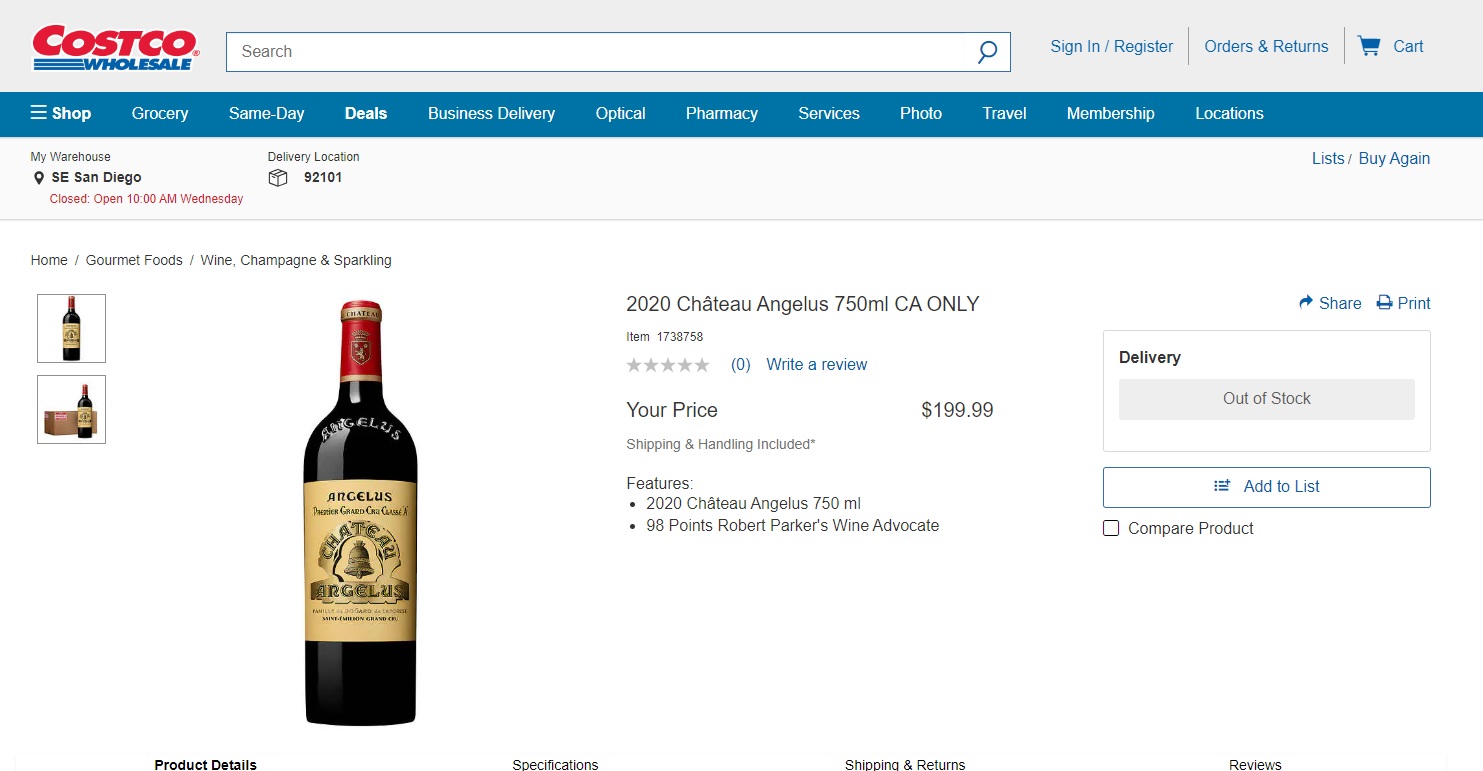Switch to the Shipping & Returns tab
The height and width of the screenshot is (771, 1483).
905,764
